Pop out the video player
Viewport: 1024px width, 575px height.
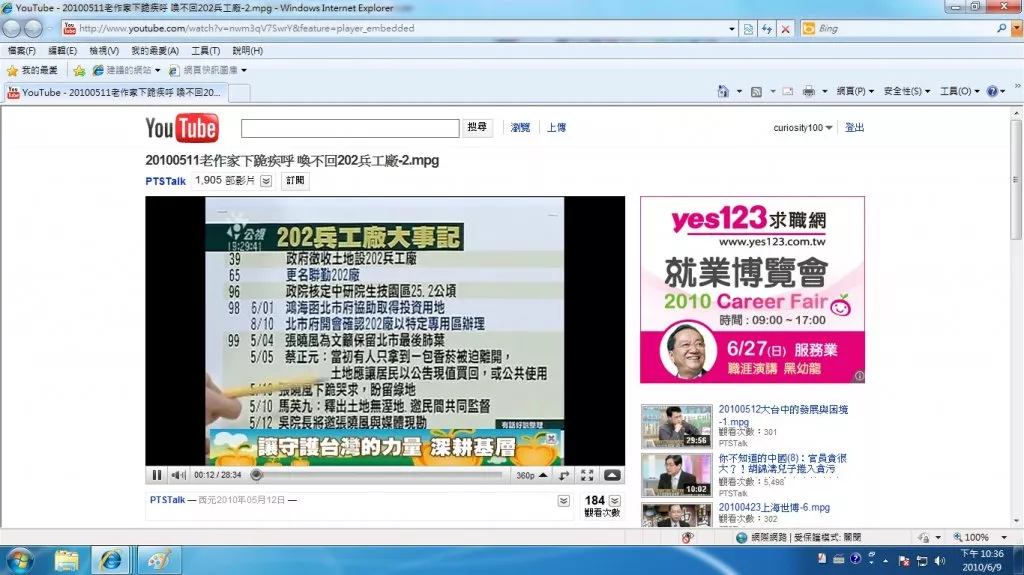coord(564,475)
